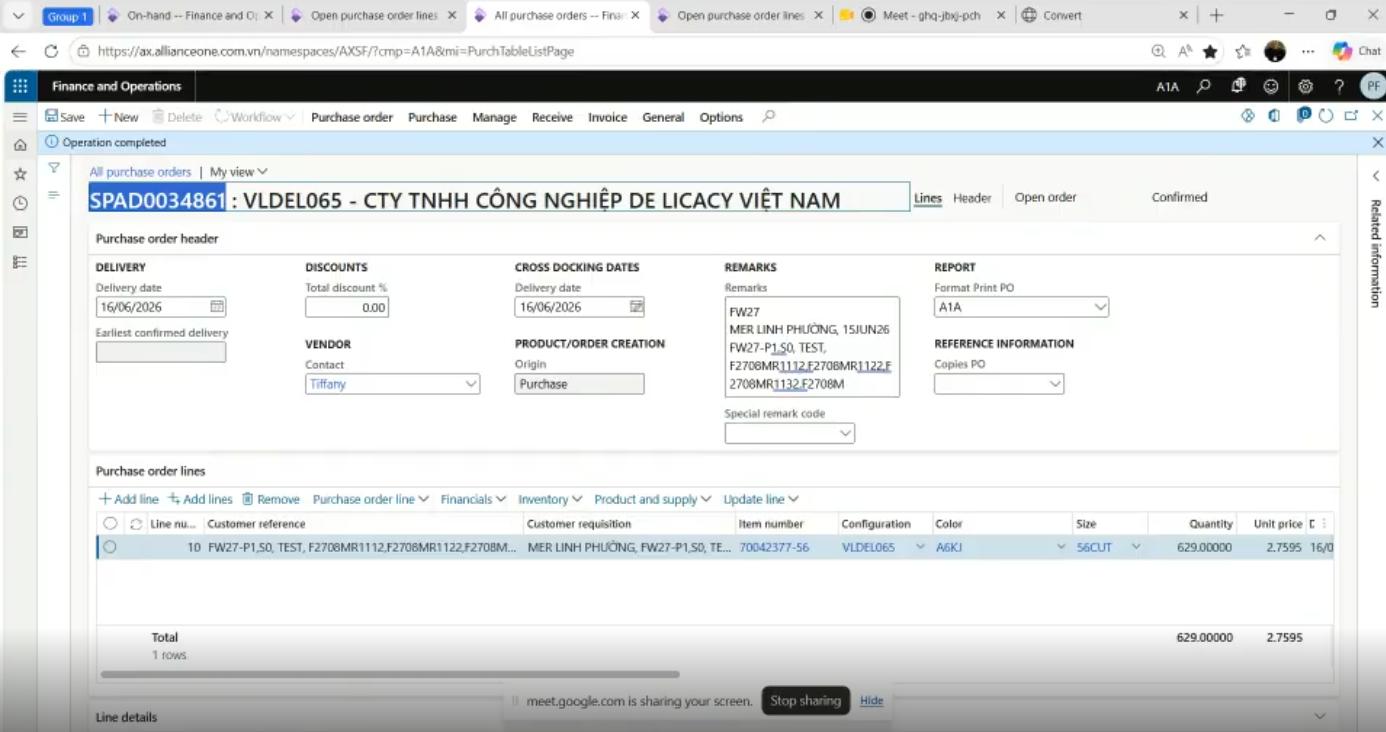The image size is (1386, 732).
Task: Open the document attachments icon
Action: pos(1303,115)
